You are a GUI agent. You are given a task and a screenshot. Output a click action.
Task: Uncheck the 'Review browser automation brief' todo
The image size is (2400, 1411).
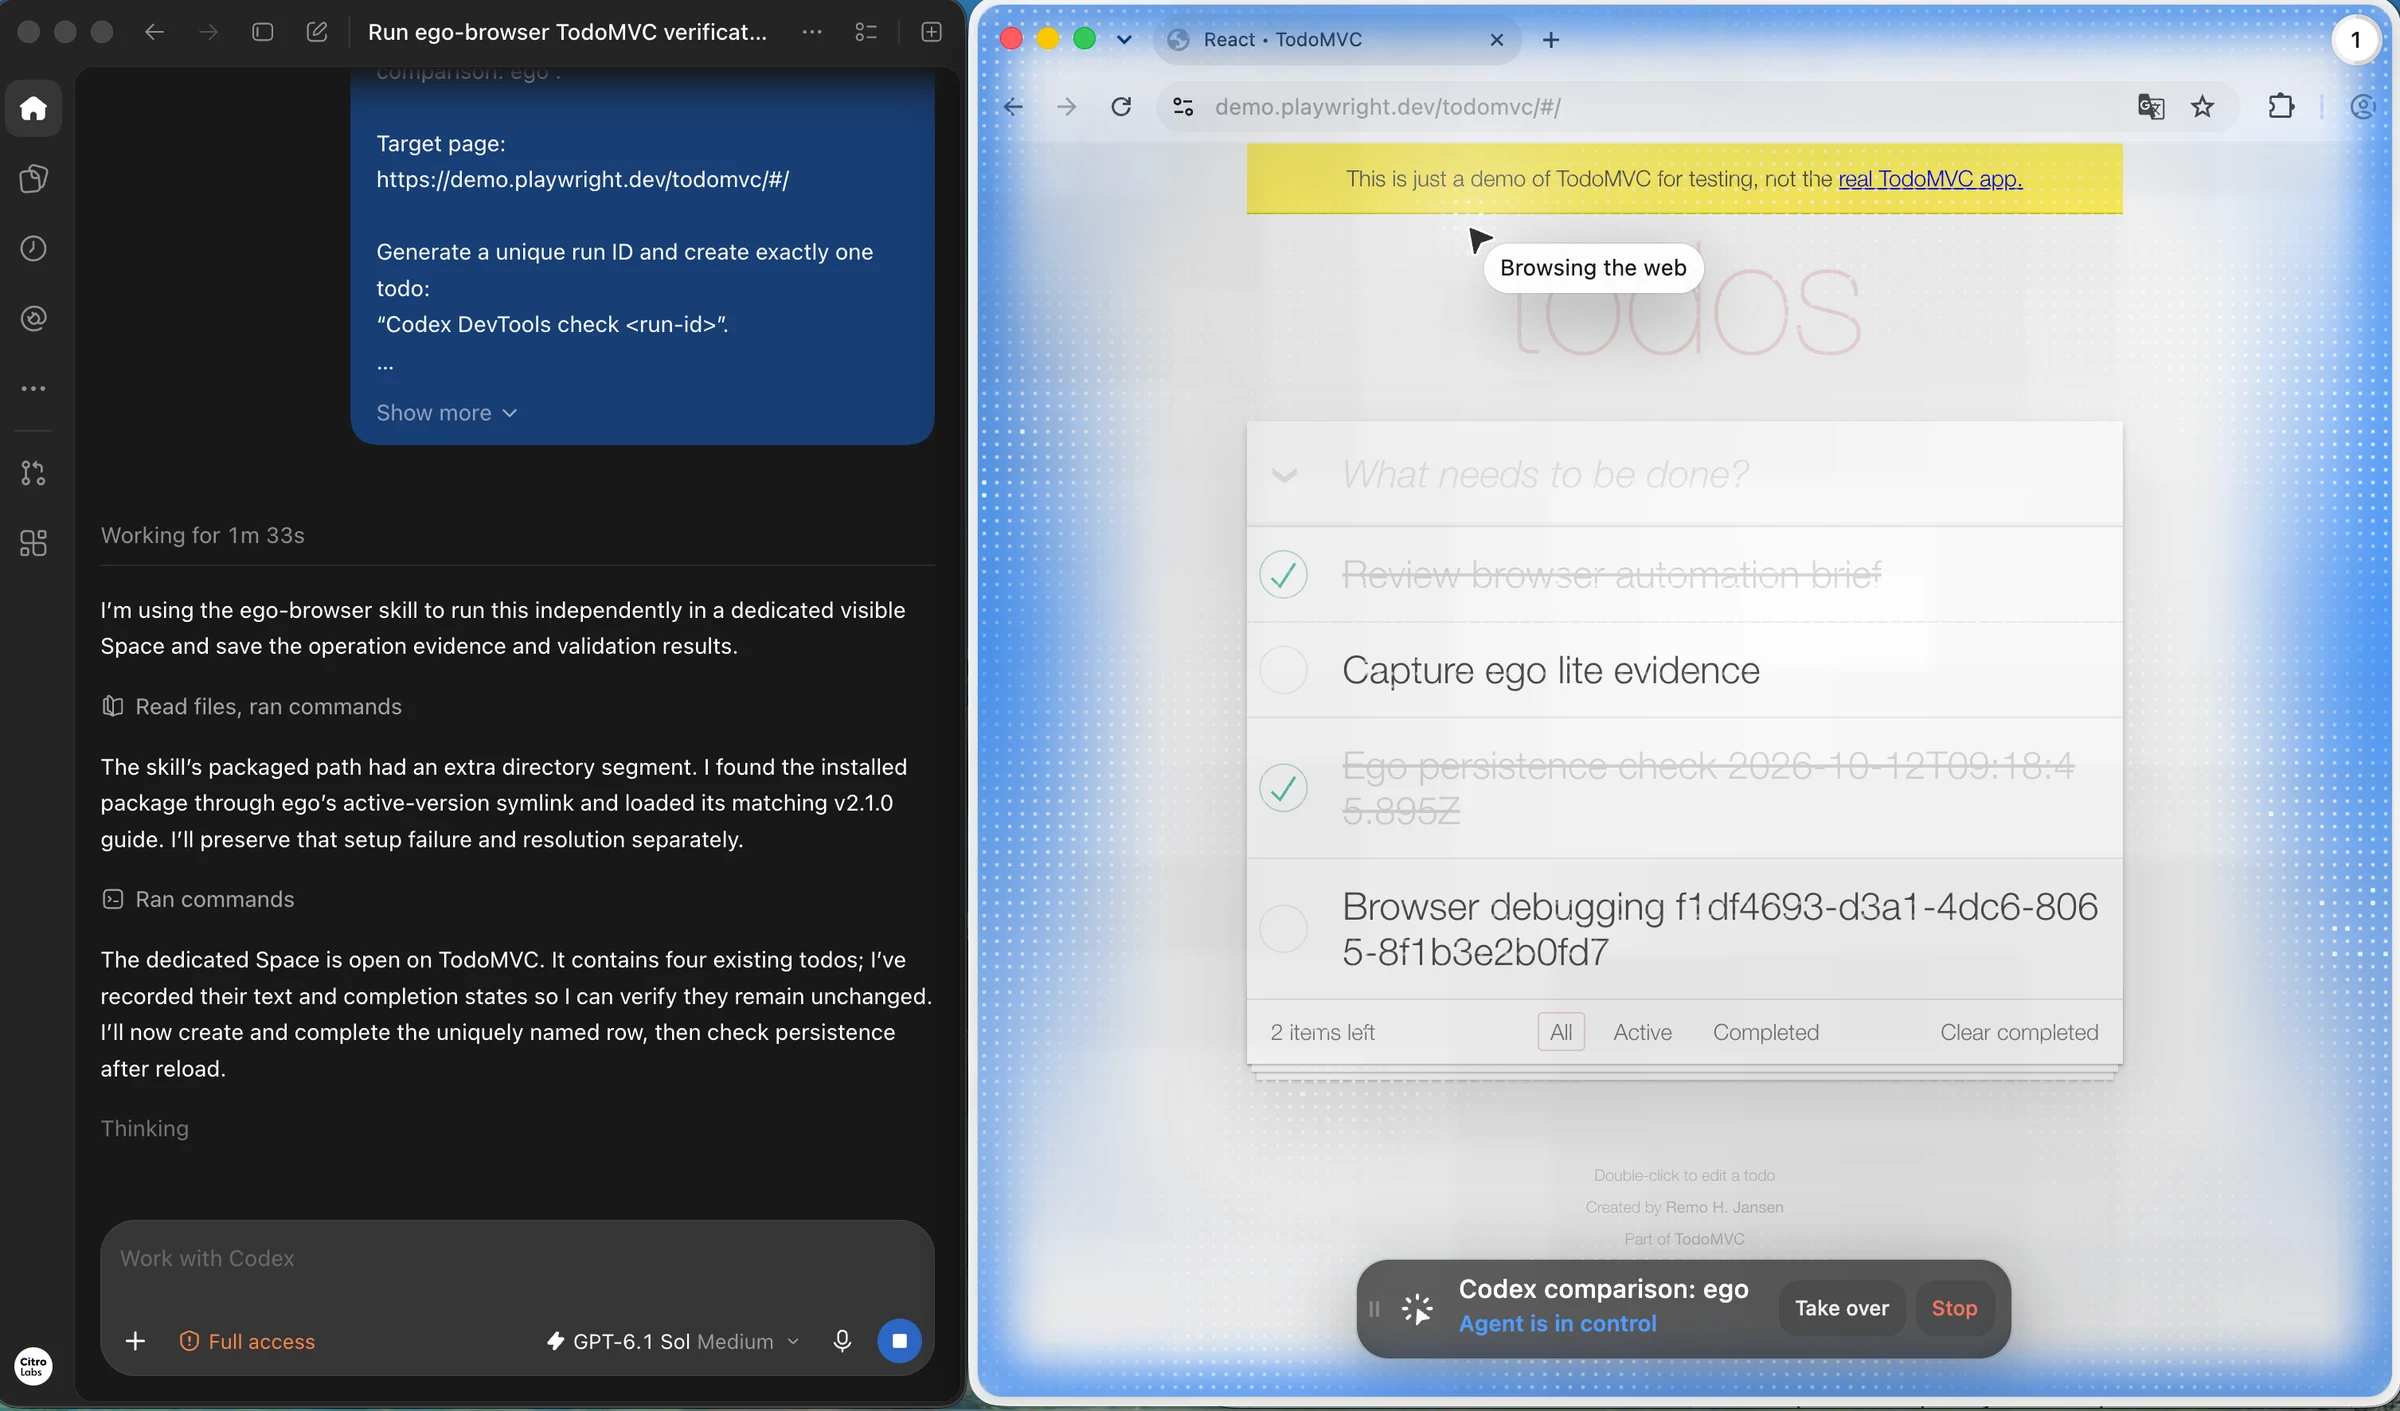click(1283, 574)
